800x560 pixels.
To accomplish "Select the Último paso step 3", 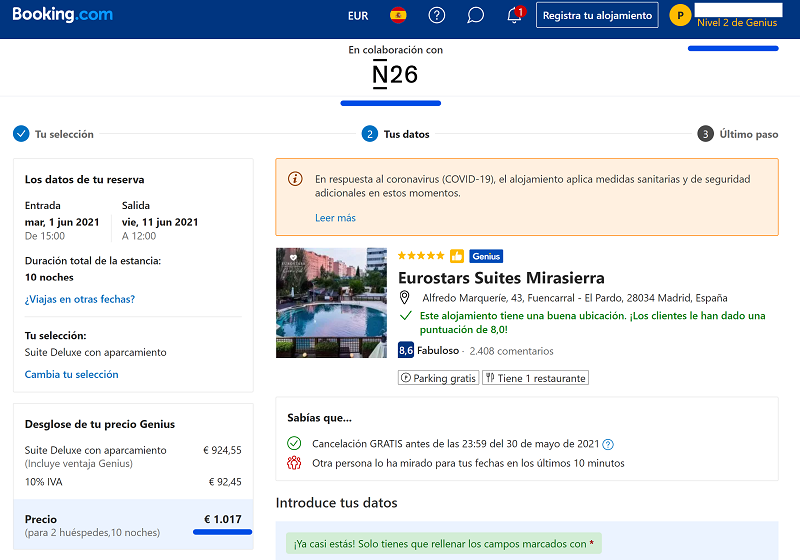I will [737, 134].
